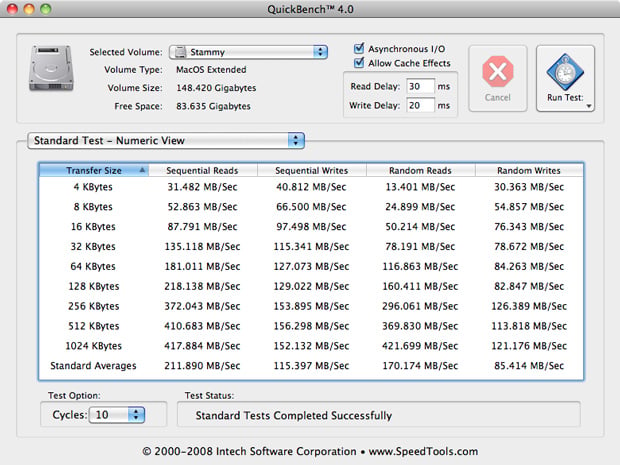
Task: Toggle Asynchronous I/O checkbox
Action: tap(359, 49)
